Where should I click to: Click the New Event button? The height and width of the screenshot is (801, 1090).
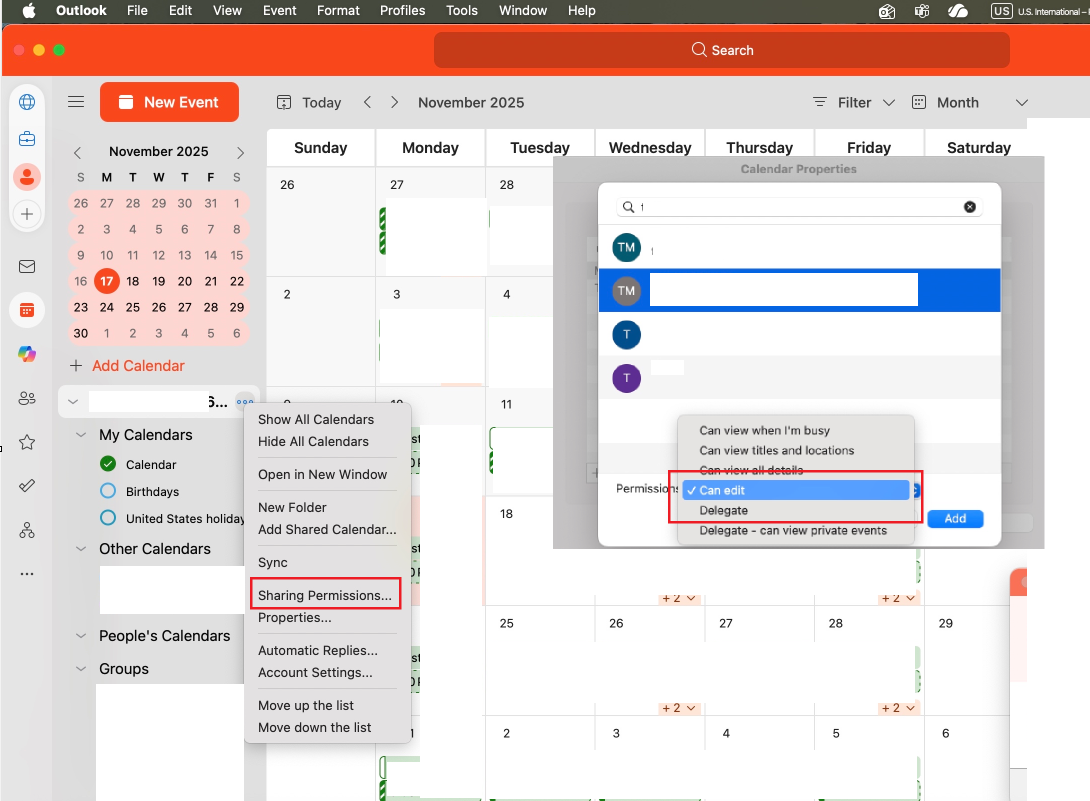click(x=170, y=102)
